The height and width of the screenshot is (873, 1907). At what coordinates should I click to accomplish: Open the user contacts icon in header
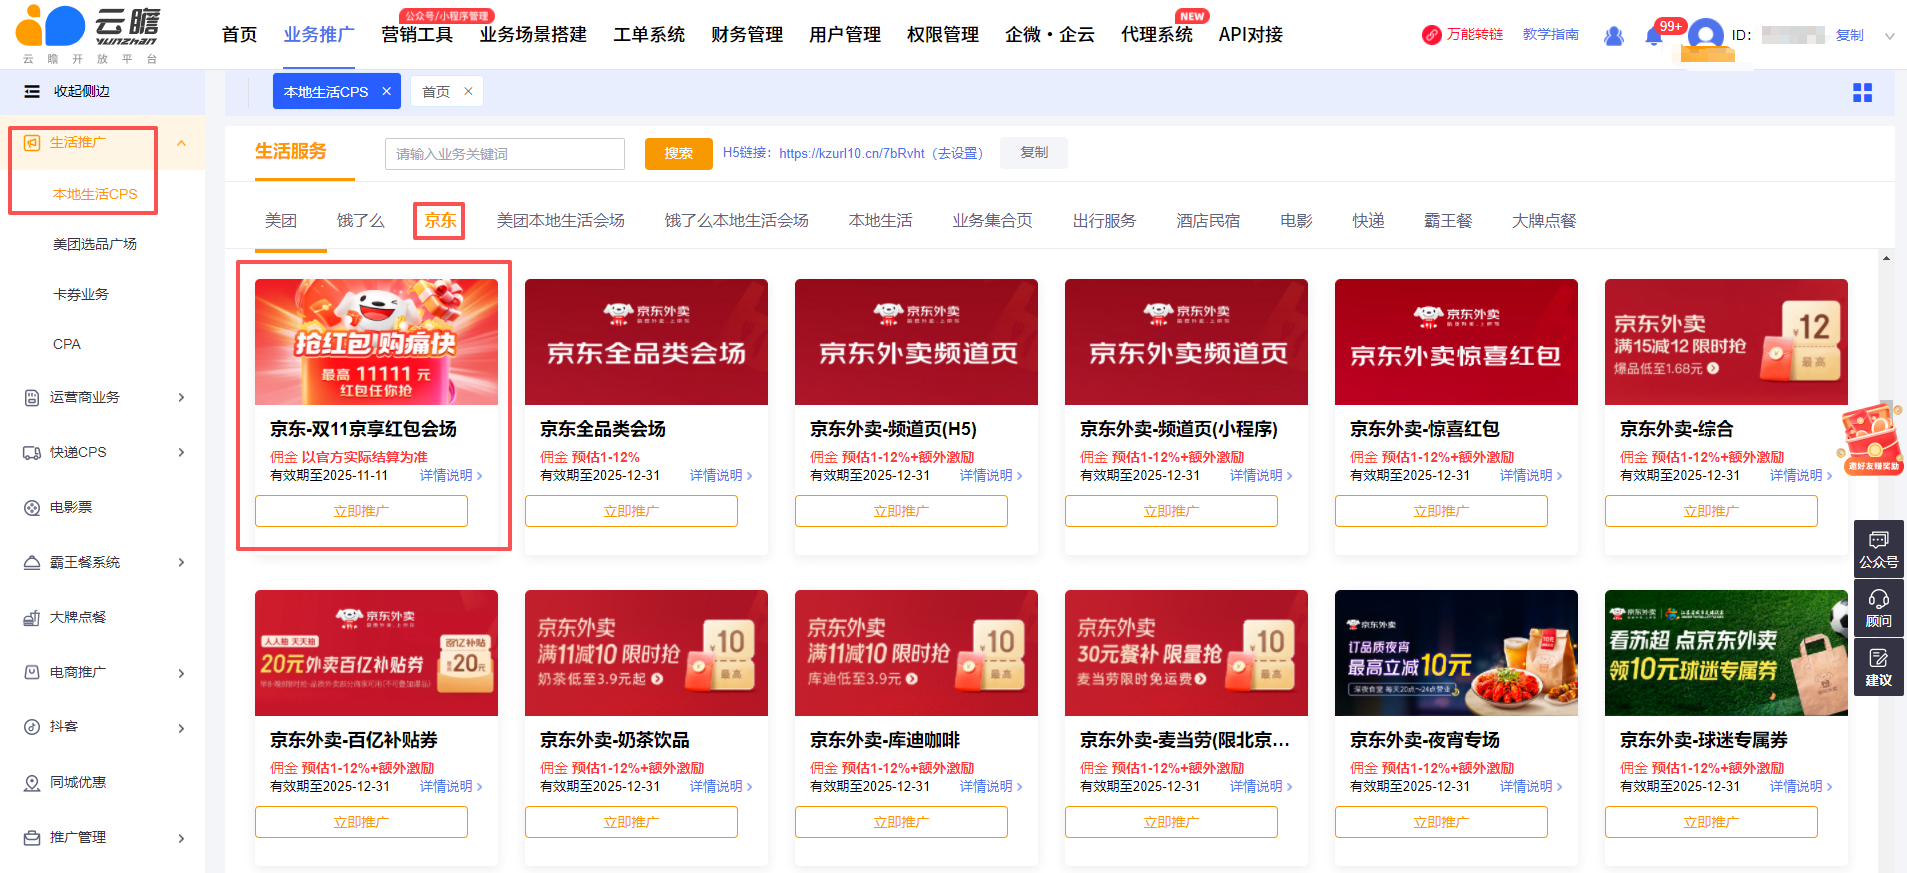click(1613, 36)
